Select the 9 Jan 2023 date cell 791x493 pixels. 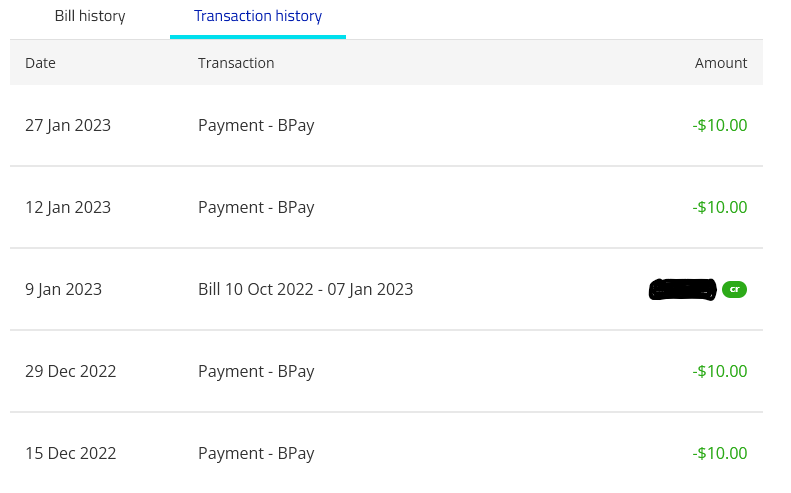tap(64, 289)
